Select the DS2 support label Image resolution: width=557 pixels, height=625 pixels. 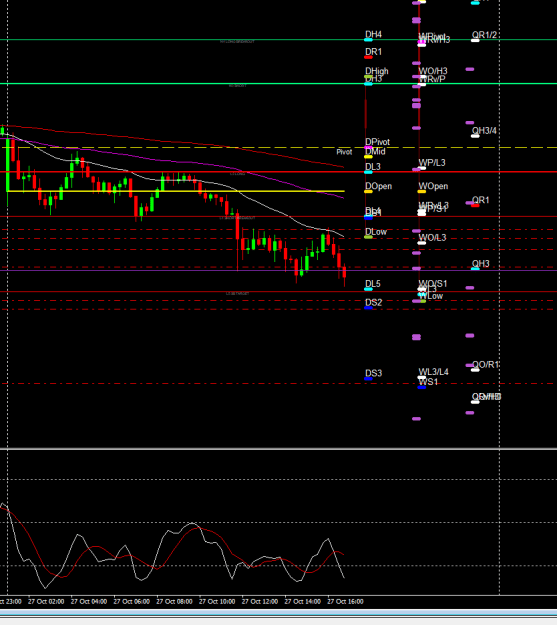tap(374, 303)
